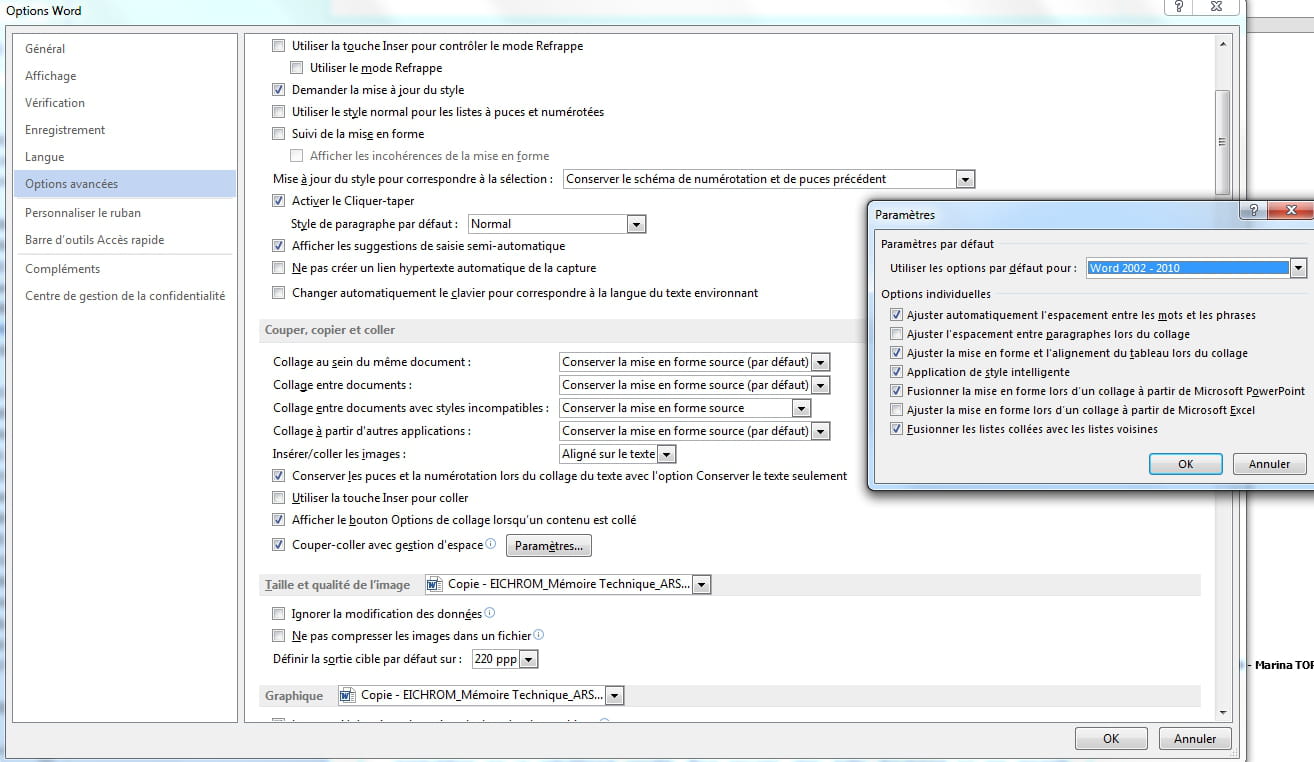Open the Word 2002 - 2010 default options dropdown
This screenshot has width=1314, height=762.
1297,268
